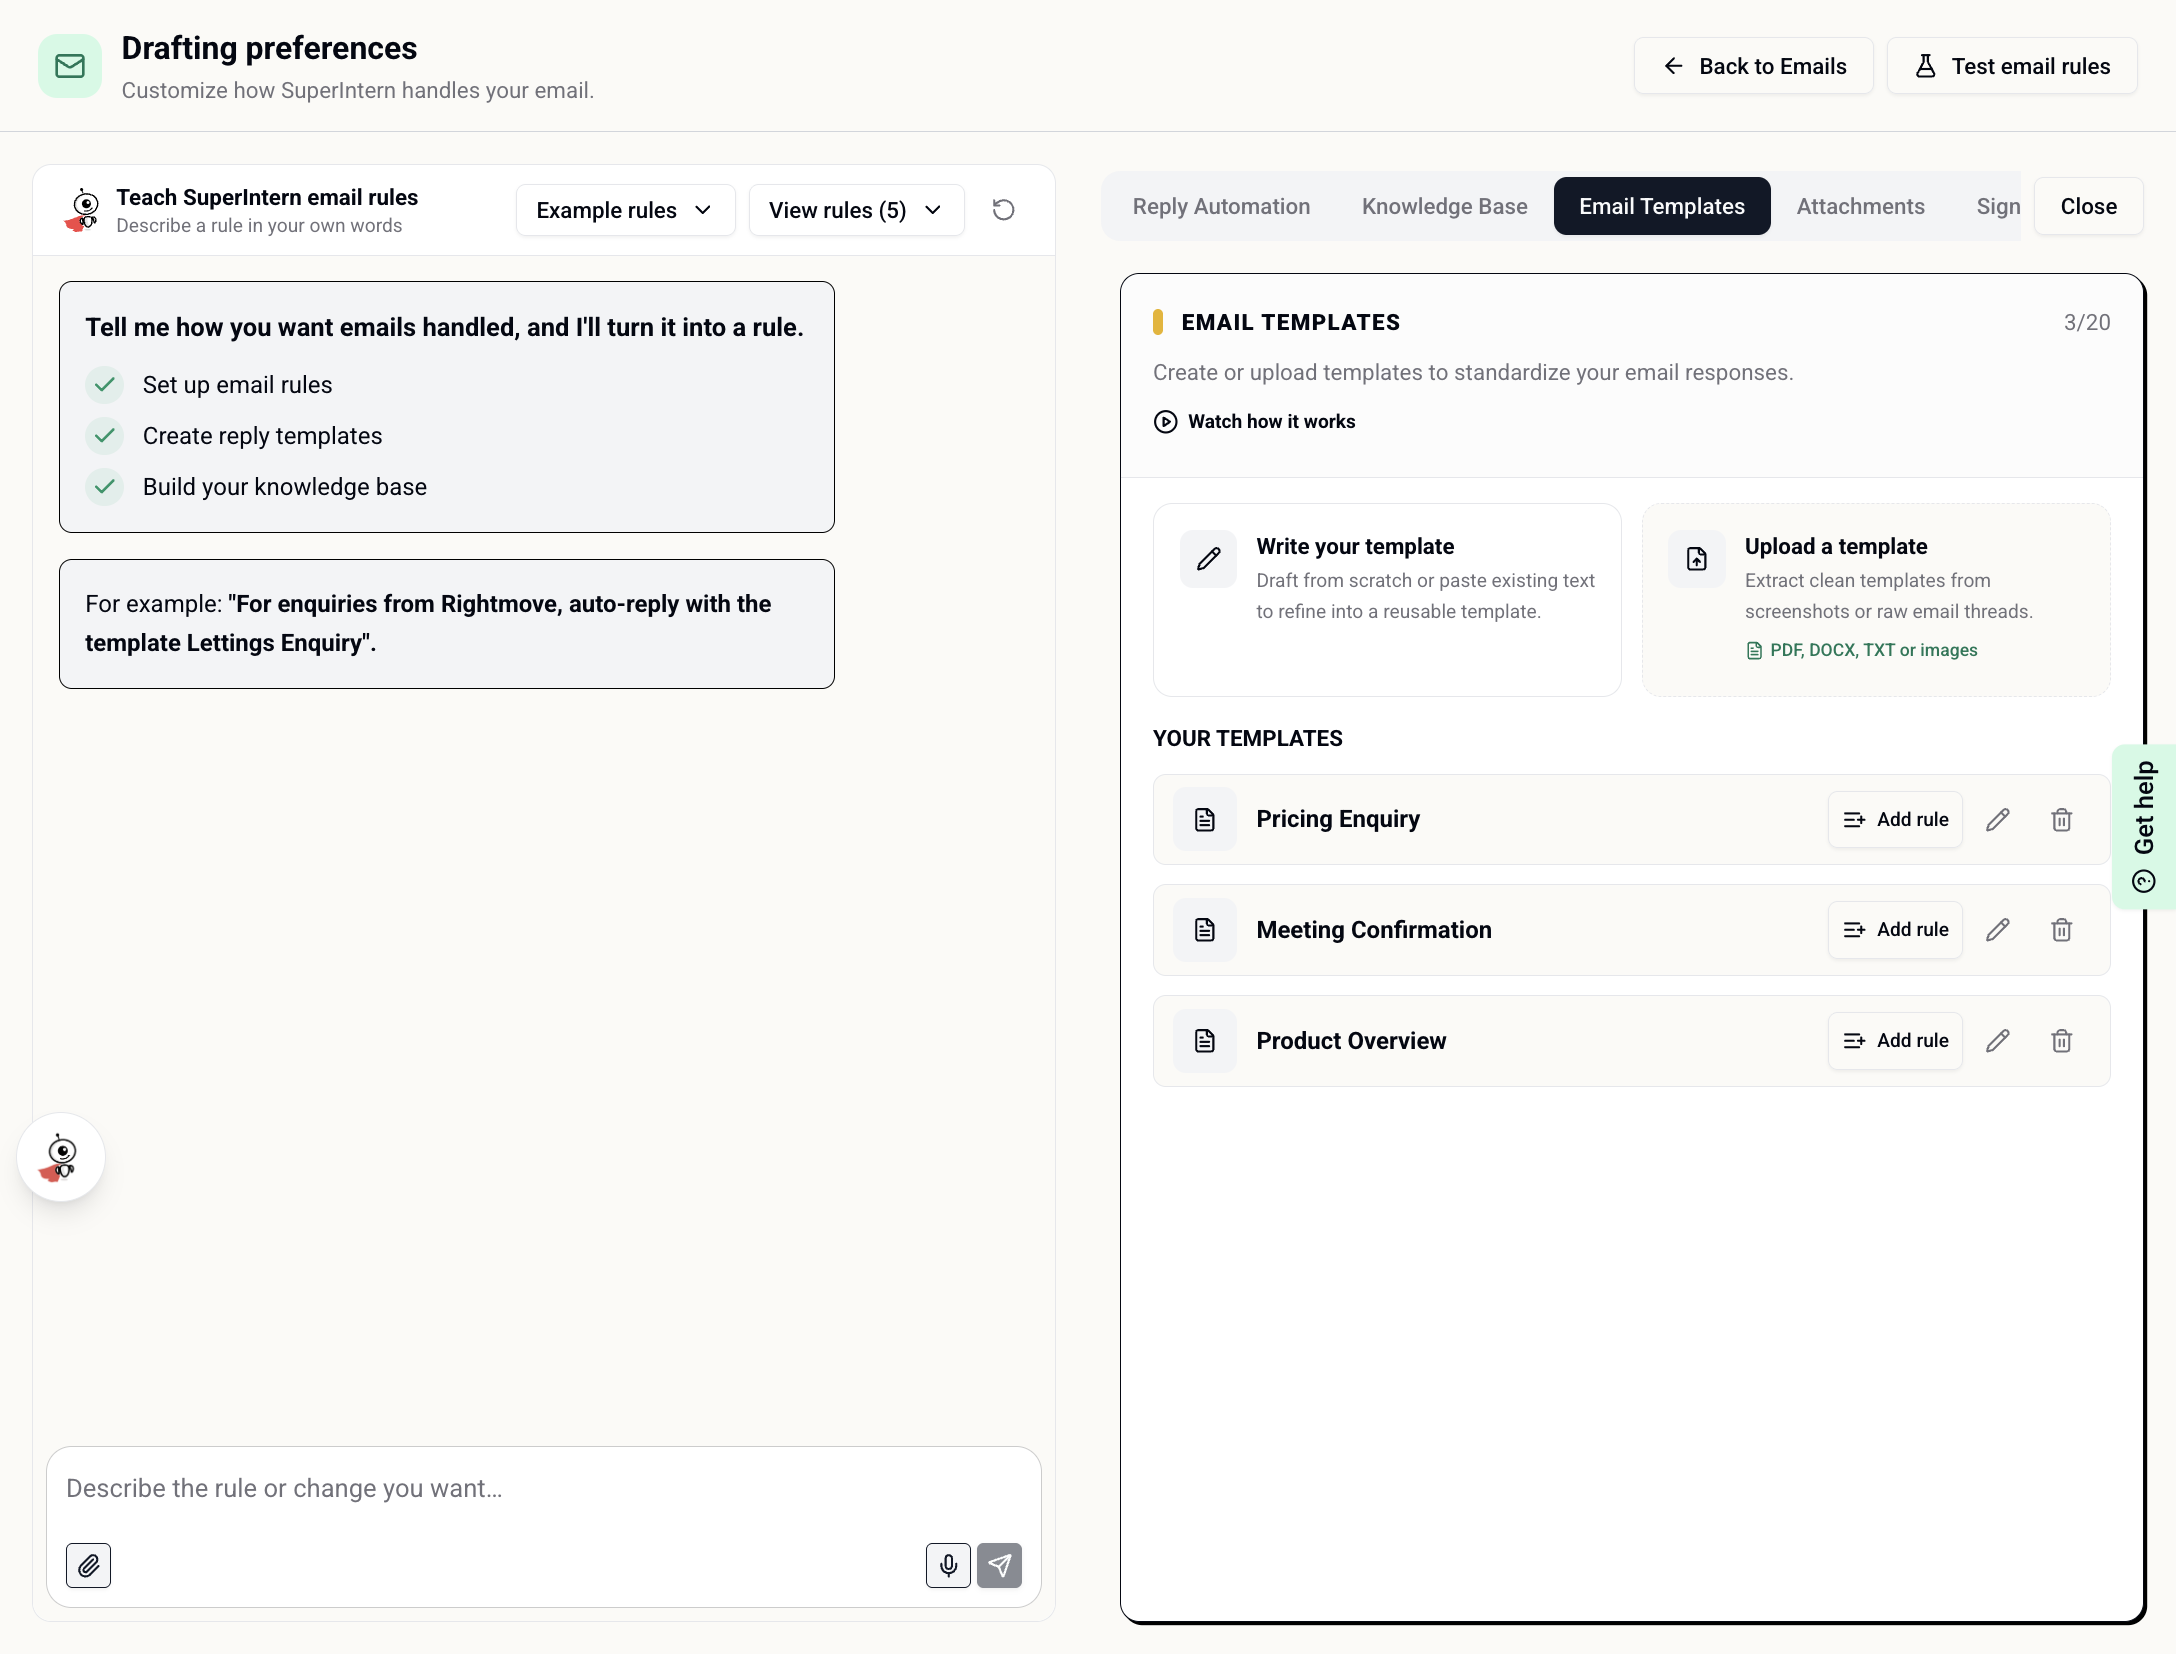Focus the Describe the rule text input
The height and width of the screenshot is (1654, 2176).
point(544,1489)
